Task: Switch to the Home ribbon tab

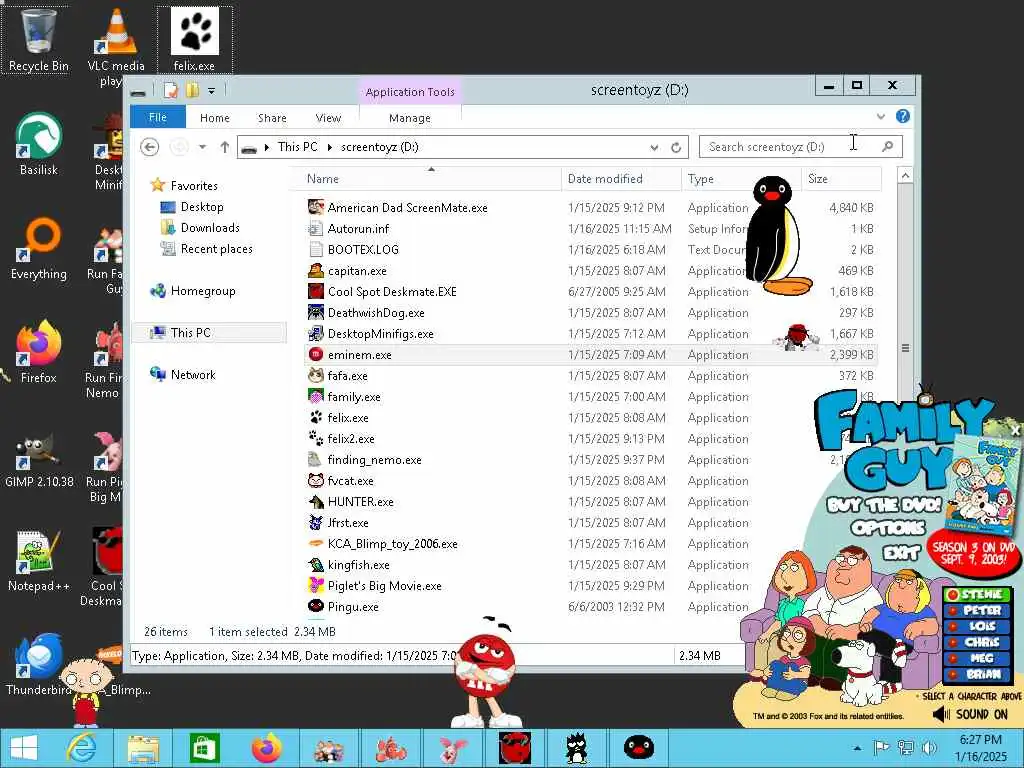Action: click(215, 118)
